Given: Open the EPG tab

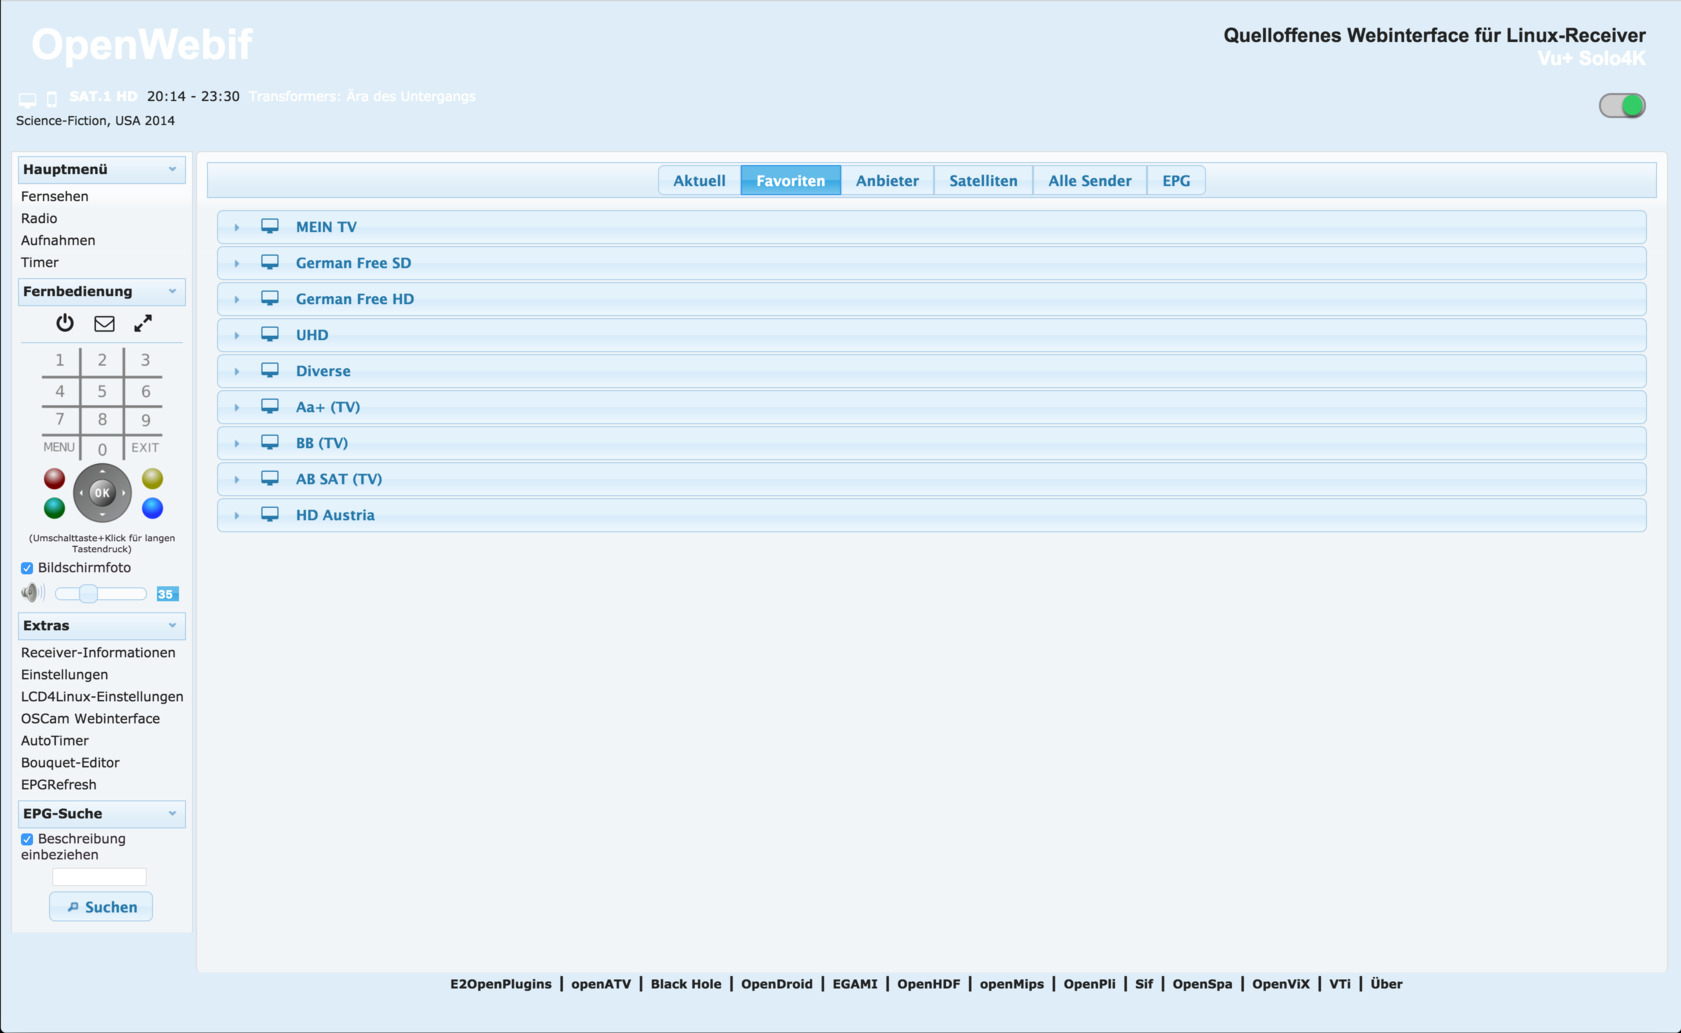Looking at the screenshot, I should click(x=1175, y=181).
